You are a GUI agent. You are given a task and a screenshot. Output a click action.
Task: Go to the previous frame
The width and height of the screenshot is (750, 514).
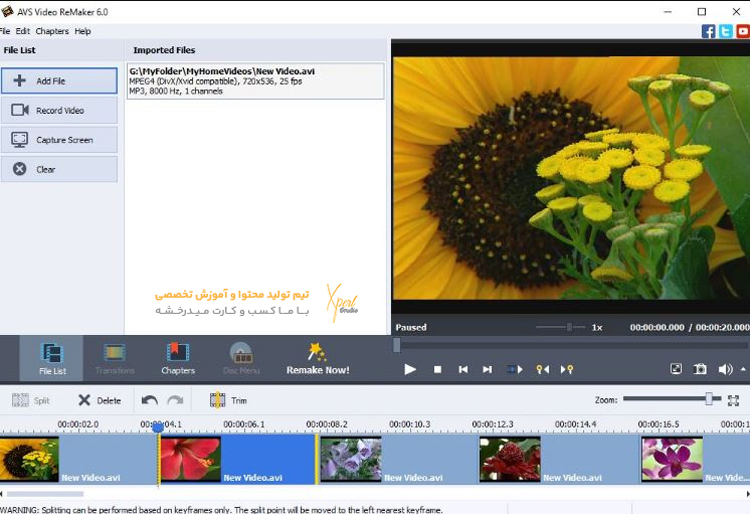pos(463,369)
